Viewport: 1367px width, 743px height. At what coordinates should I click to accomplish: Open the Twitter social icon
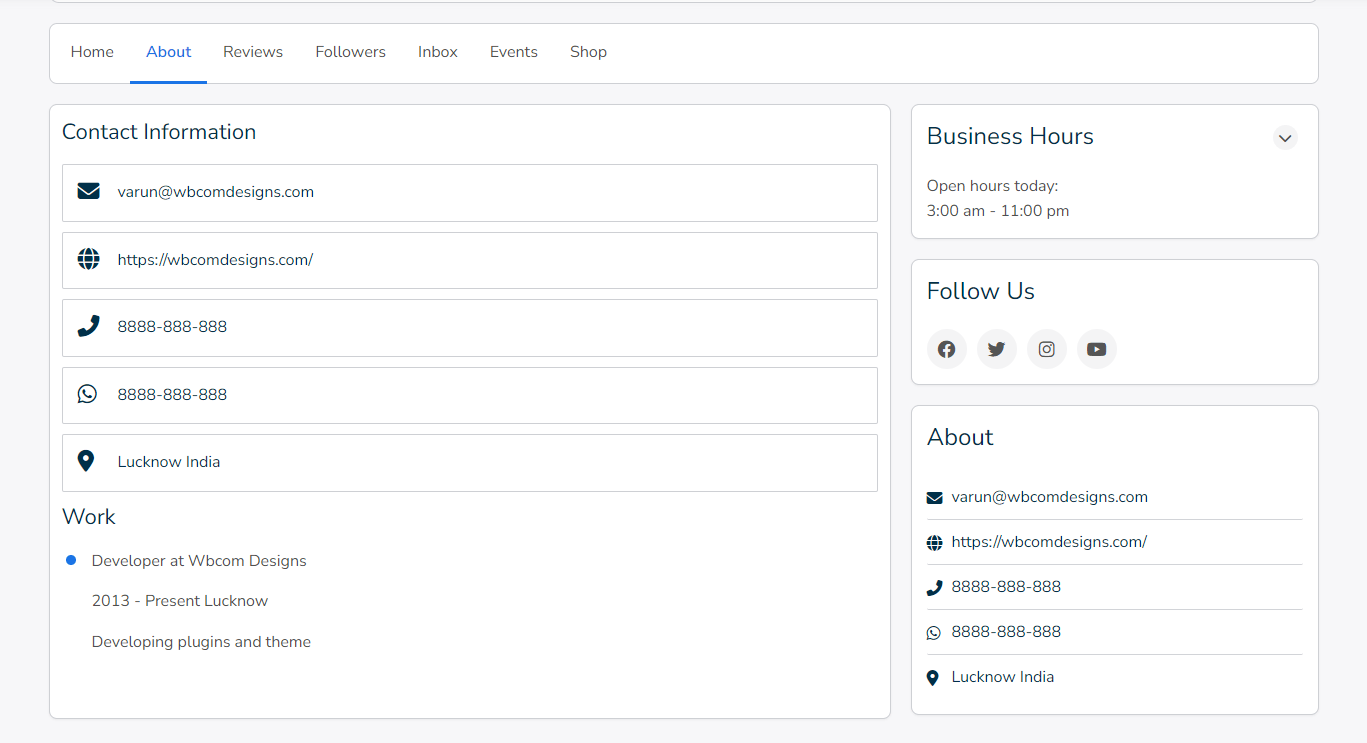tap(996, 349)
